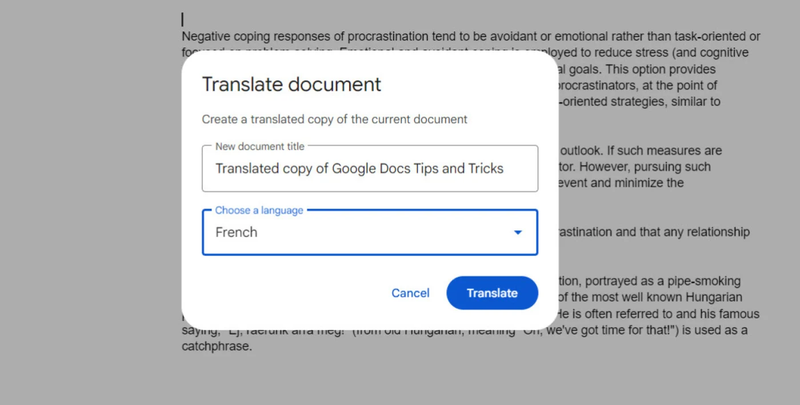Click the paragraph starting 'Negative coping responses'
This screenshot has height=405, width=800.
click(x=471, y=37)
